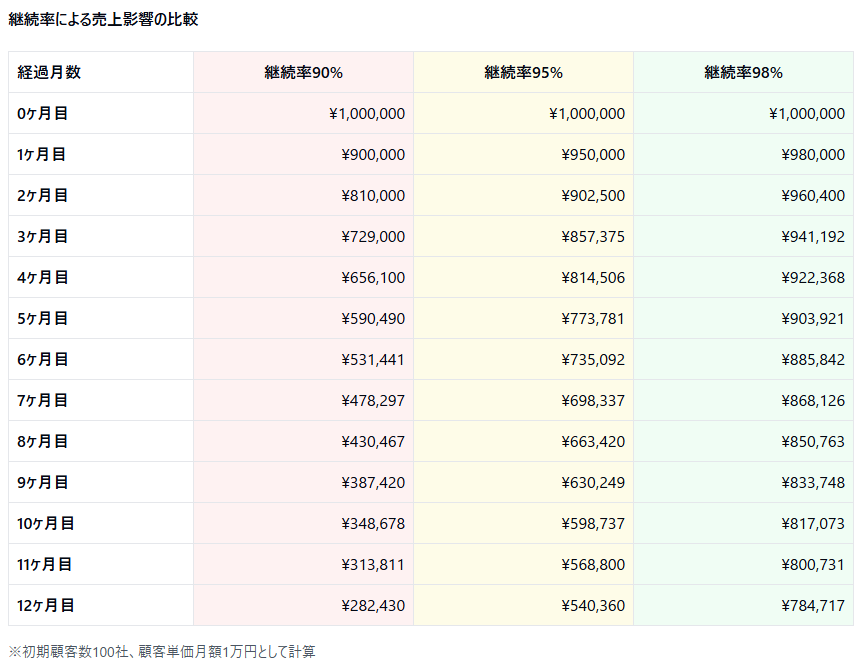Select the ¥868,126 cell
Screen dimensions: 867x668
(743, 400)
